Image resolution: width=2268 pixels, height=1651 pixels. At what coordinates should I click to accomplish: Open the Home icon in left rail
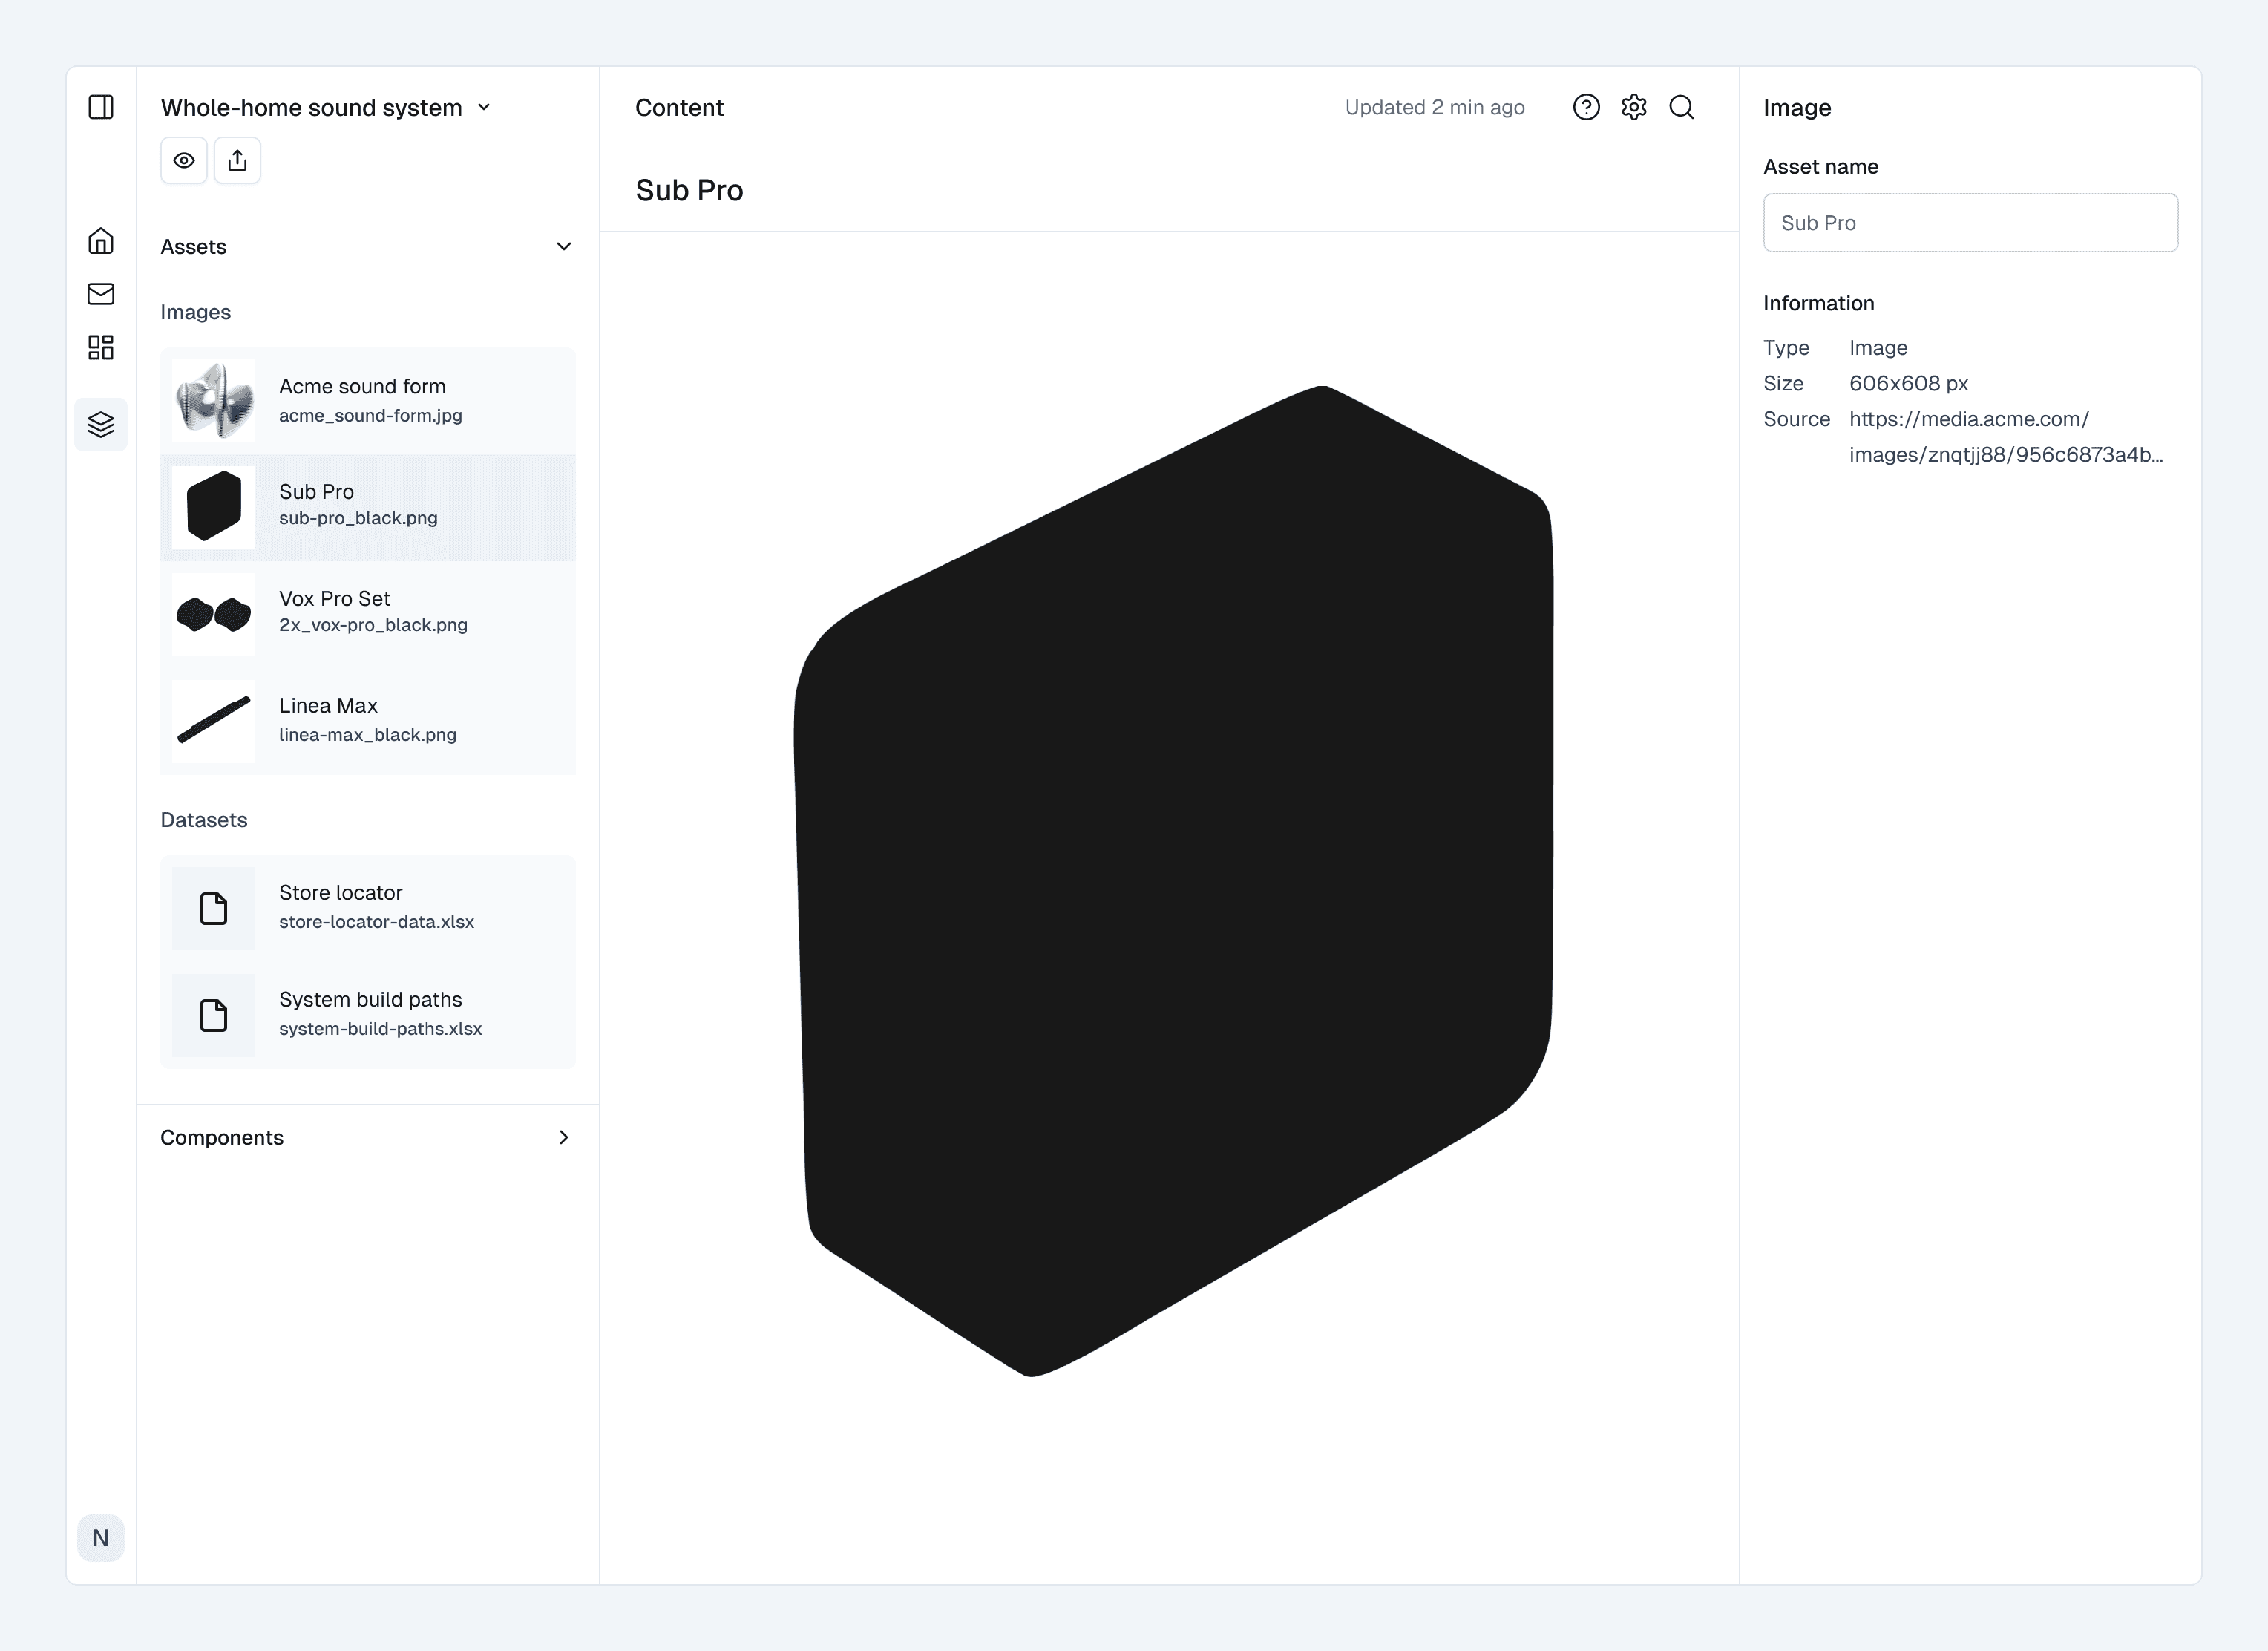101,241
